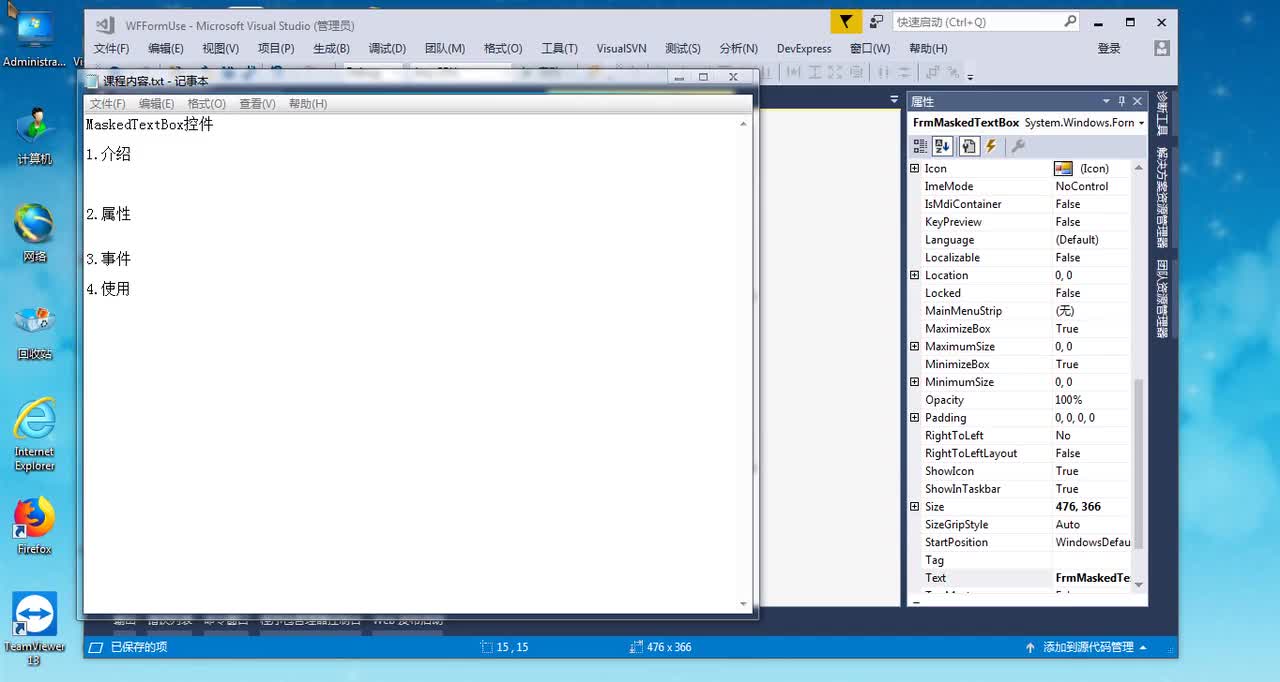Open the 团队资源管理器 side tab
Image resolution: width=1280 pixels, height=682 pixels.
1162,299
